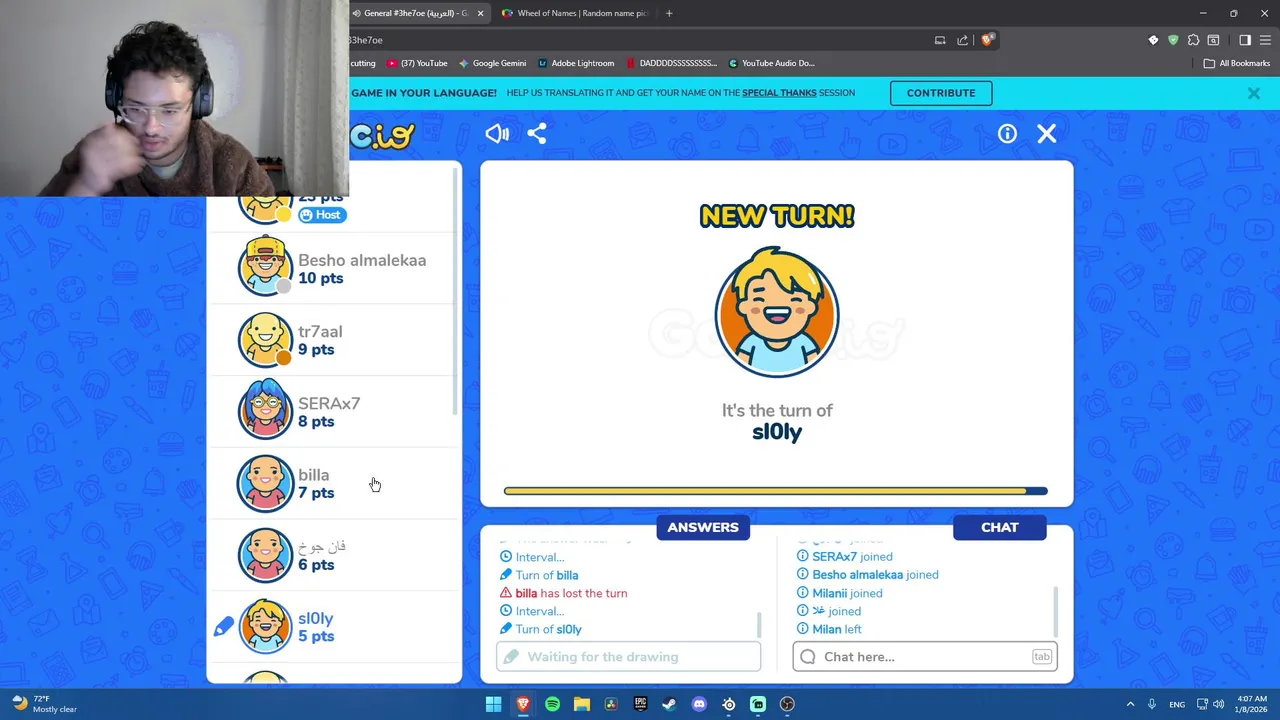Click the turn countdown progress bar
Screen dimensions: 1280x720
tap(776, 491)
